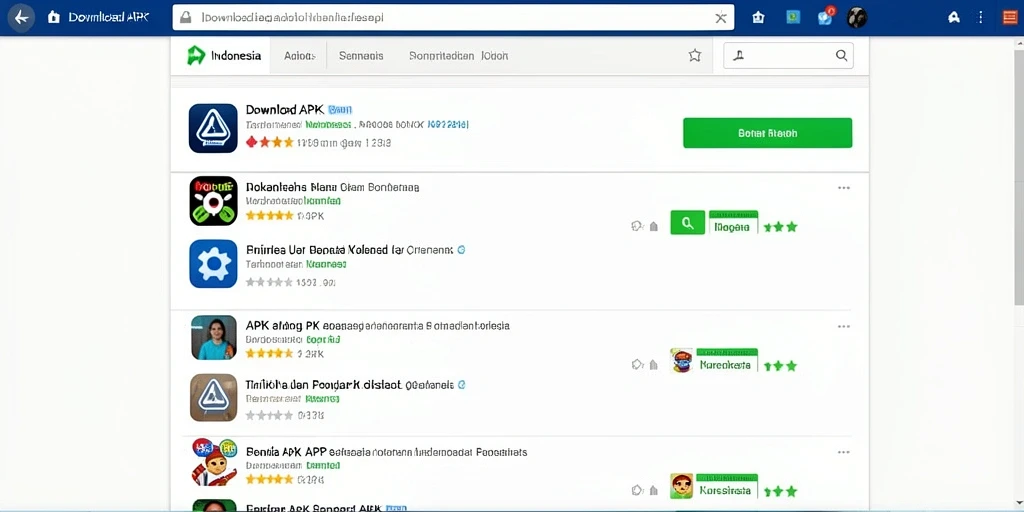
Task: Open the blue notification icon with red badge
Action: click(x=826, y=17)
